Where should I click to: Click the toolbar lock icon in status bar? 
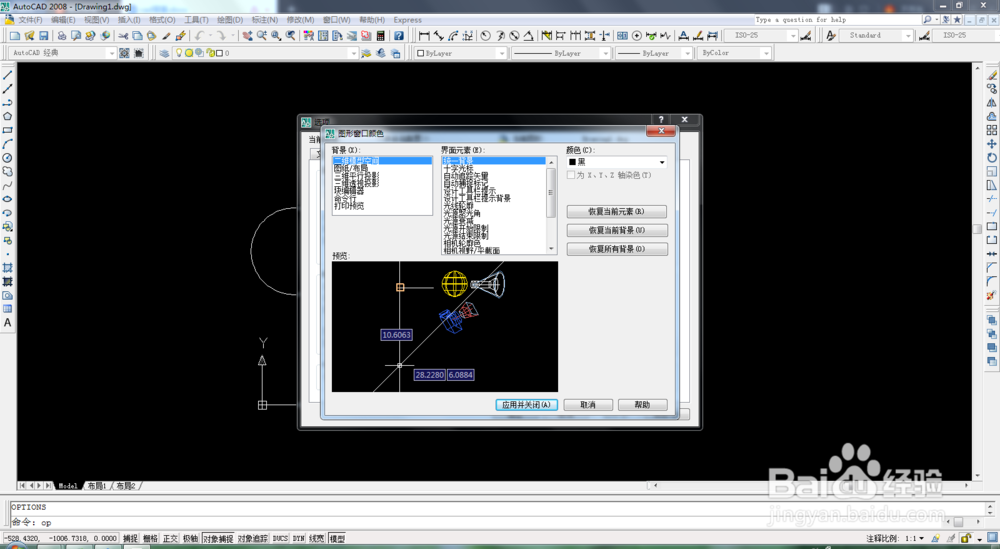point(966,539)
